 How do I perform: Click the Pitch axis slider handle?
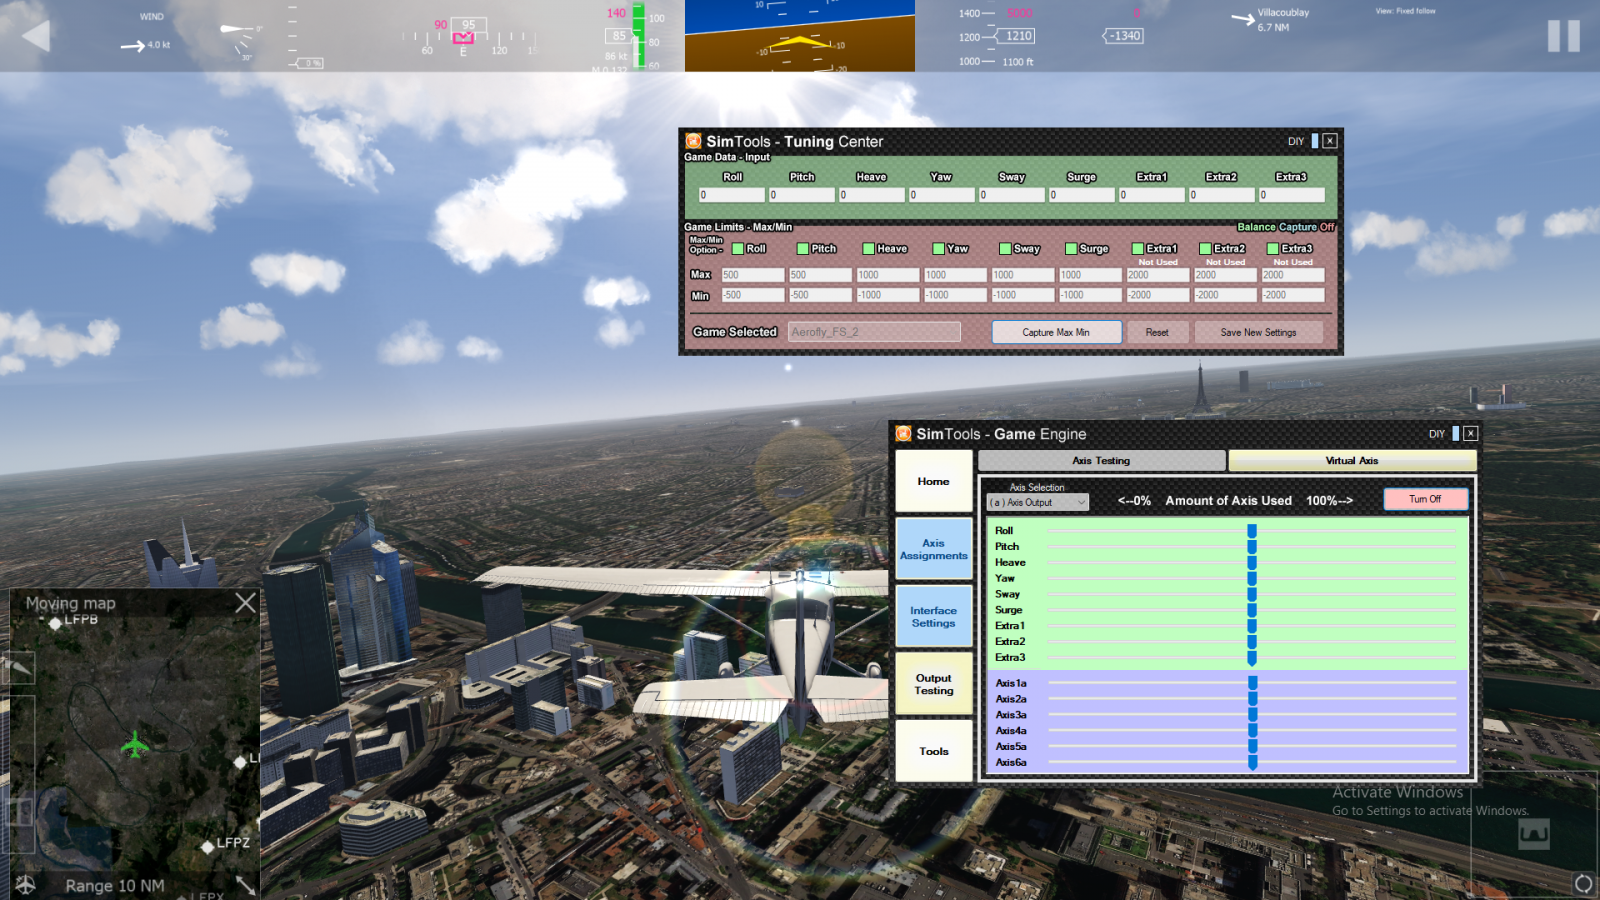[1251, 547]
